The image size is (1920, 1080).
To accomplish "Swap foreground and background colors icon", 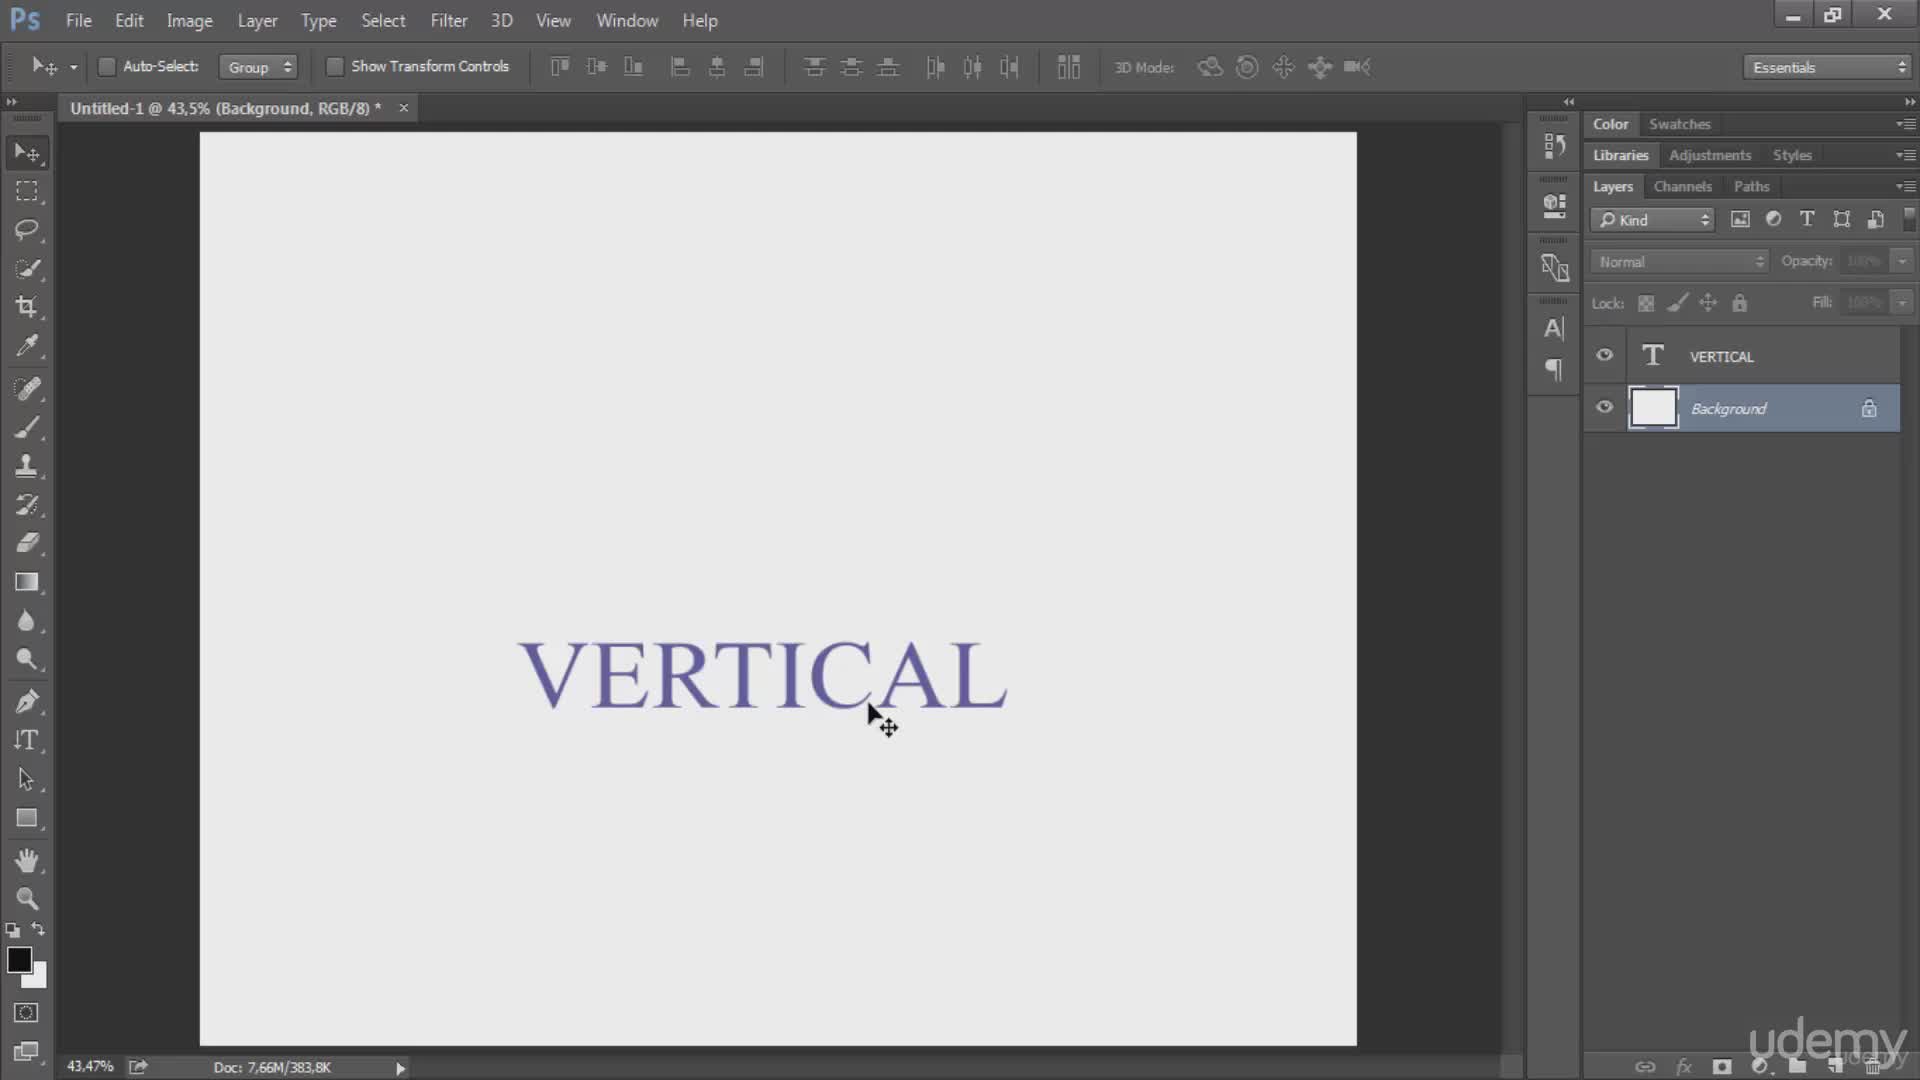I will [38, 929].
